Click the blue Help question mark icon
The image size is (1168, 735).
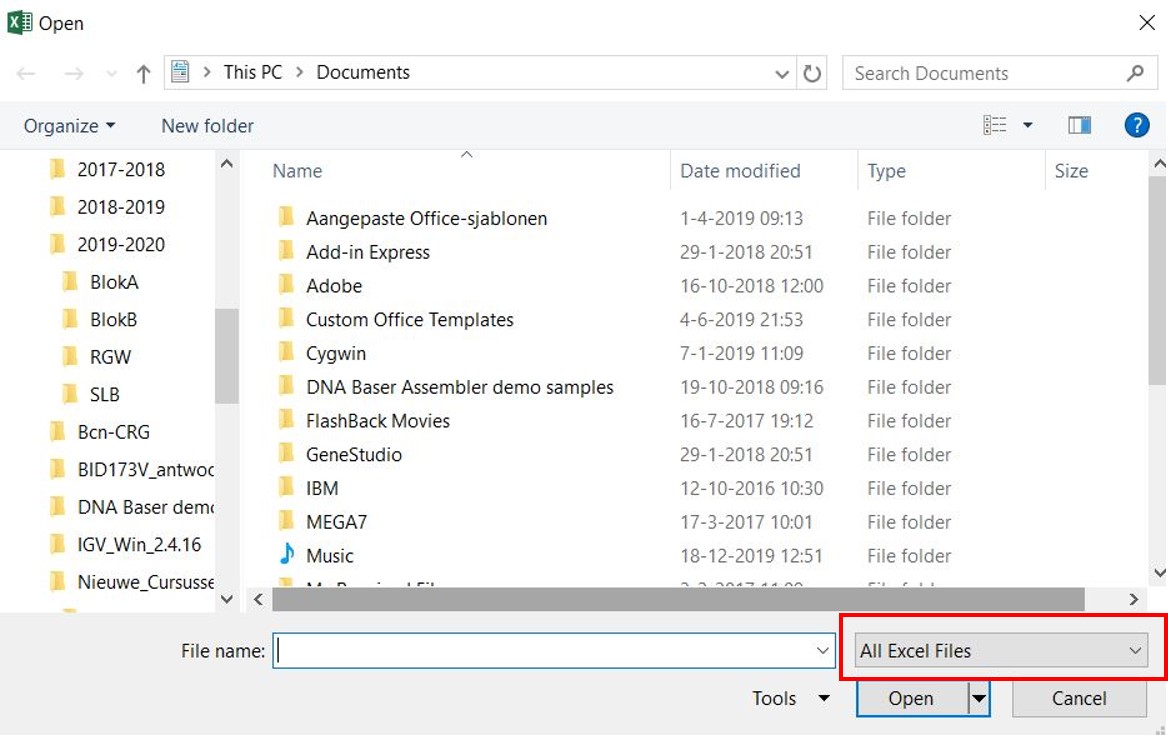(x=1137, y=124)
